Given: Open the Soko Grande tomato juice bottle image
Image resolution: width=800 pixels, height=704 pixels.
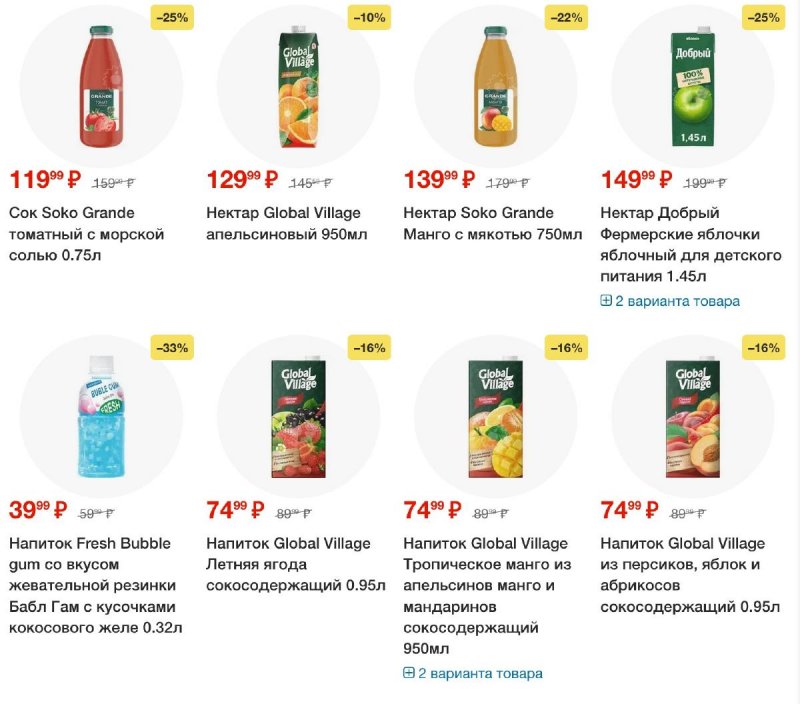Looking at the screenshot, I should coord(101,86).
